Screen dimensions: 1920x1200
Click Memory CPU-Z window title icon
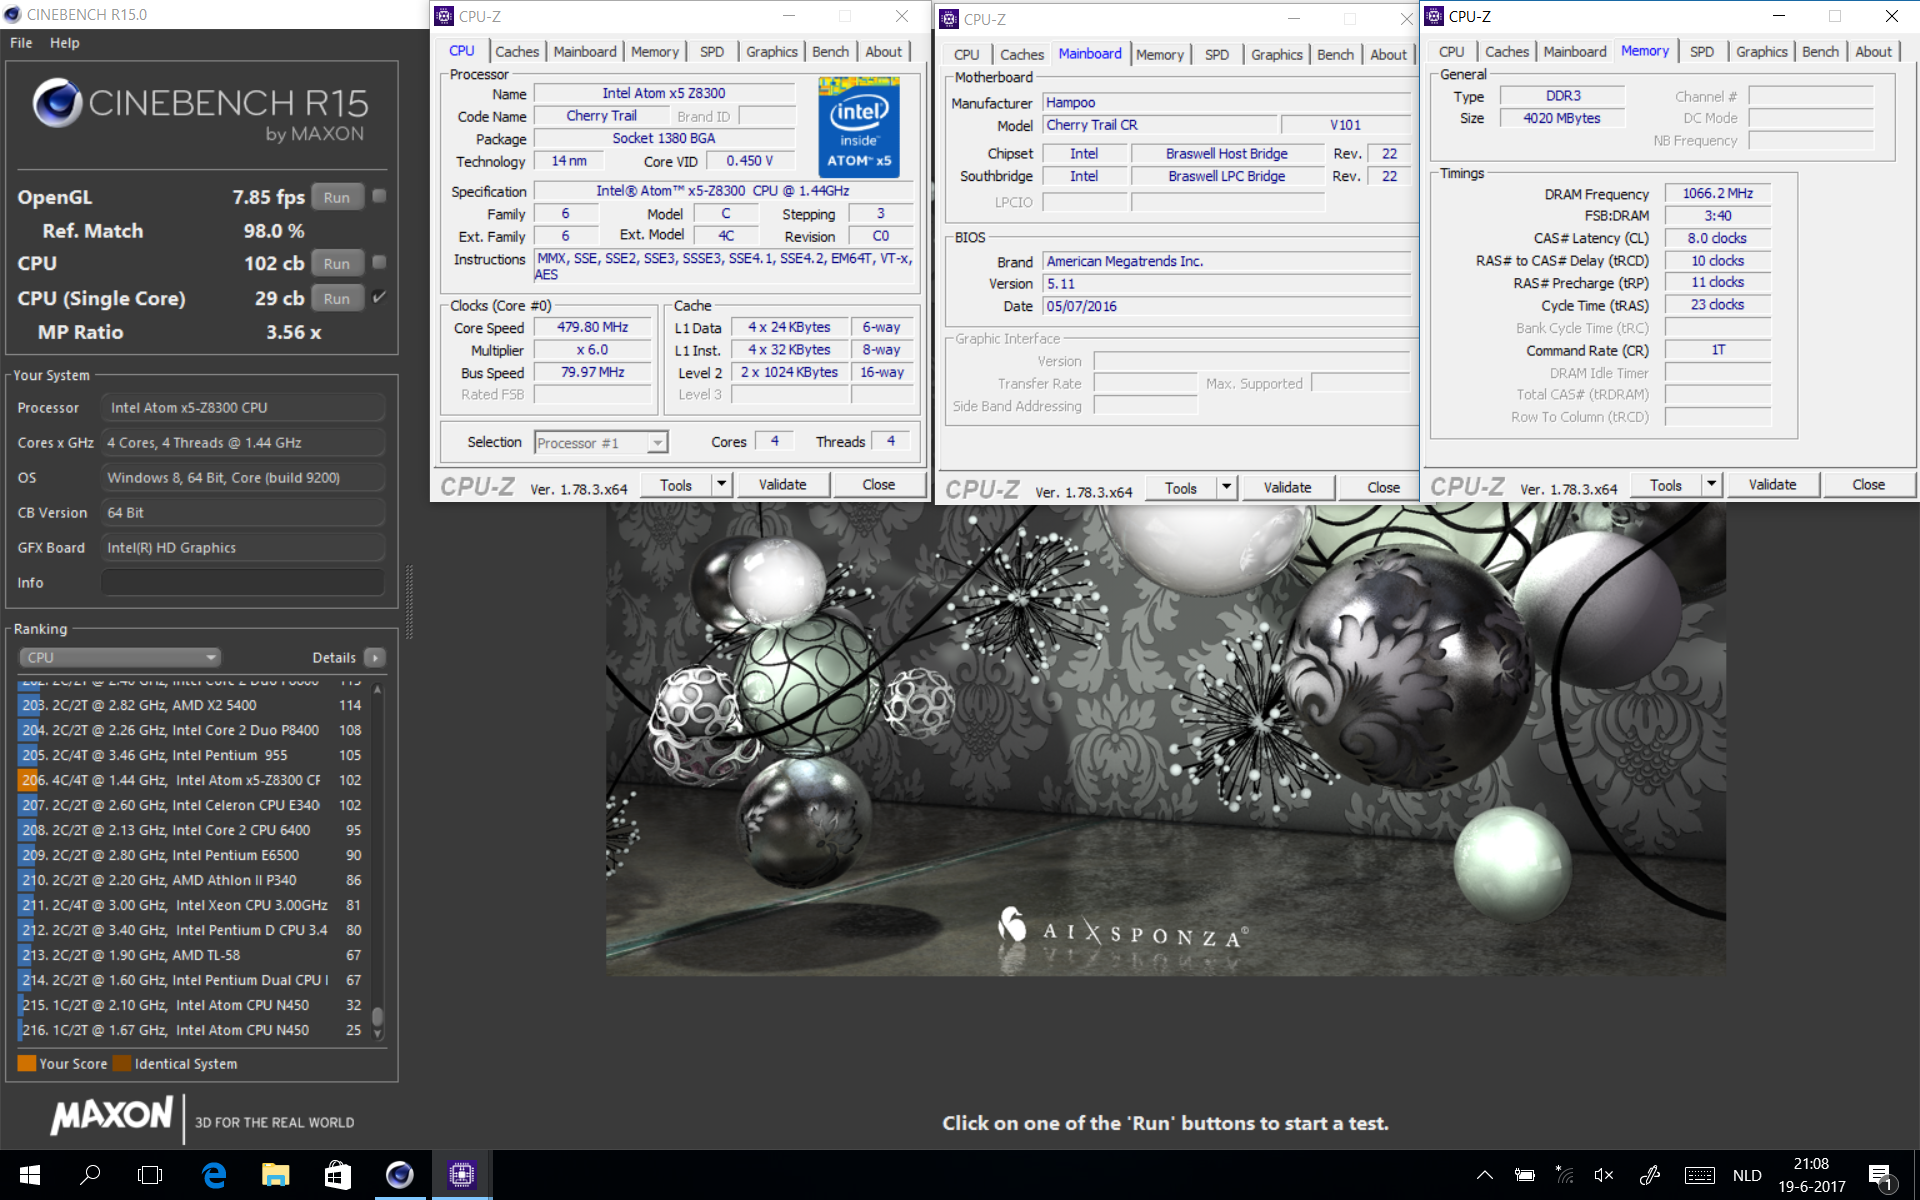pyautogui.click(x=1434, y=16)
